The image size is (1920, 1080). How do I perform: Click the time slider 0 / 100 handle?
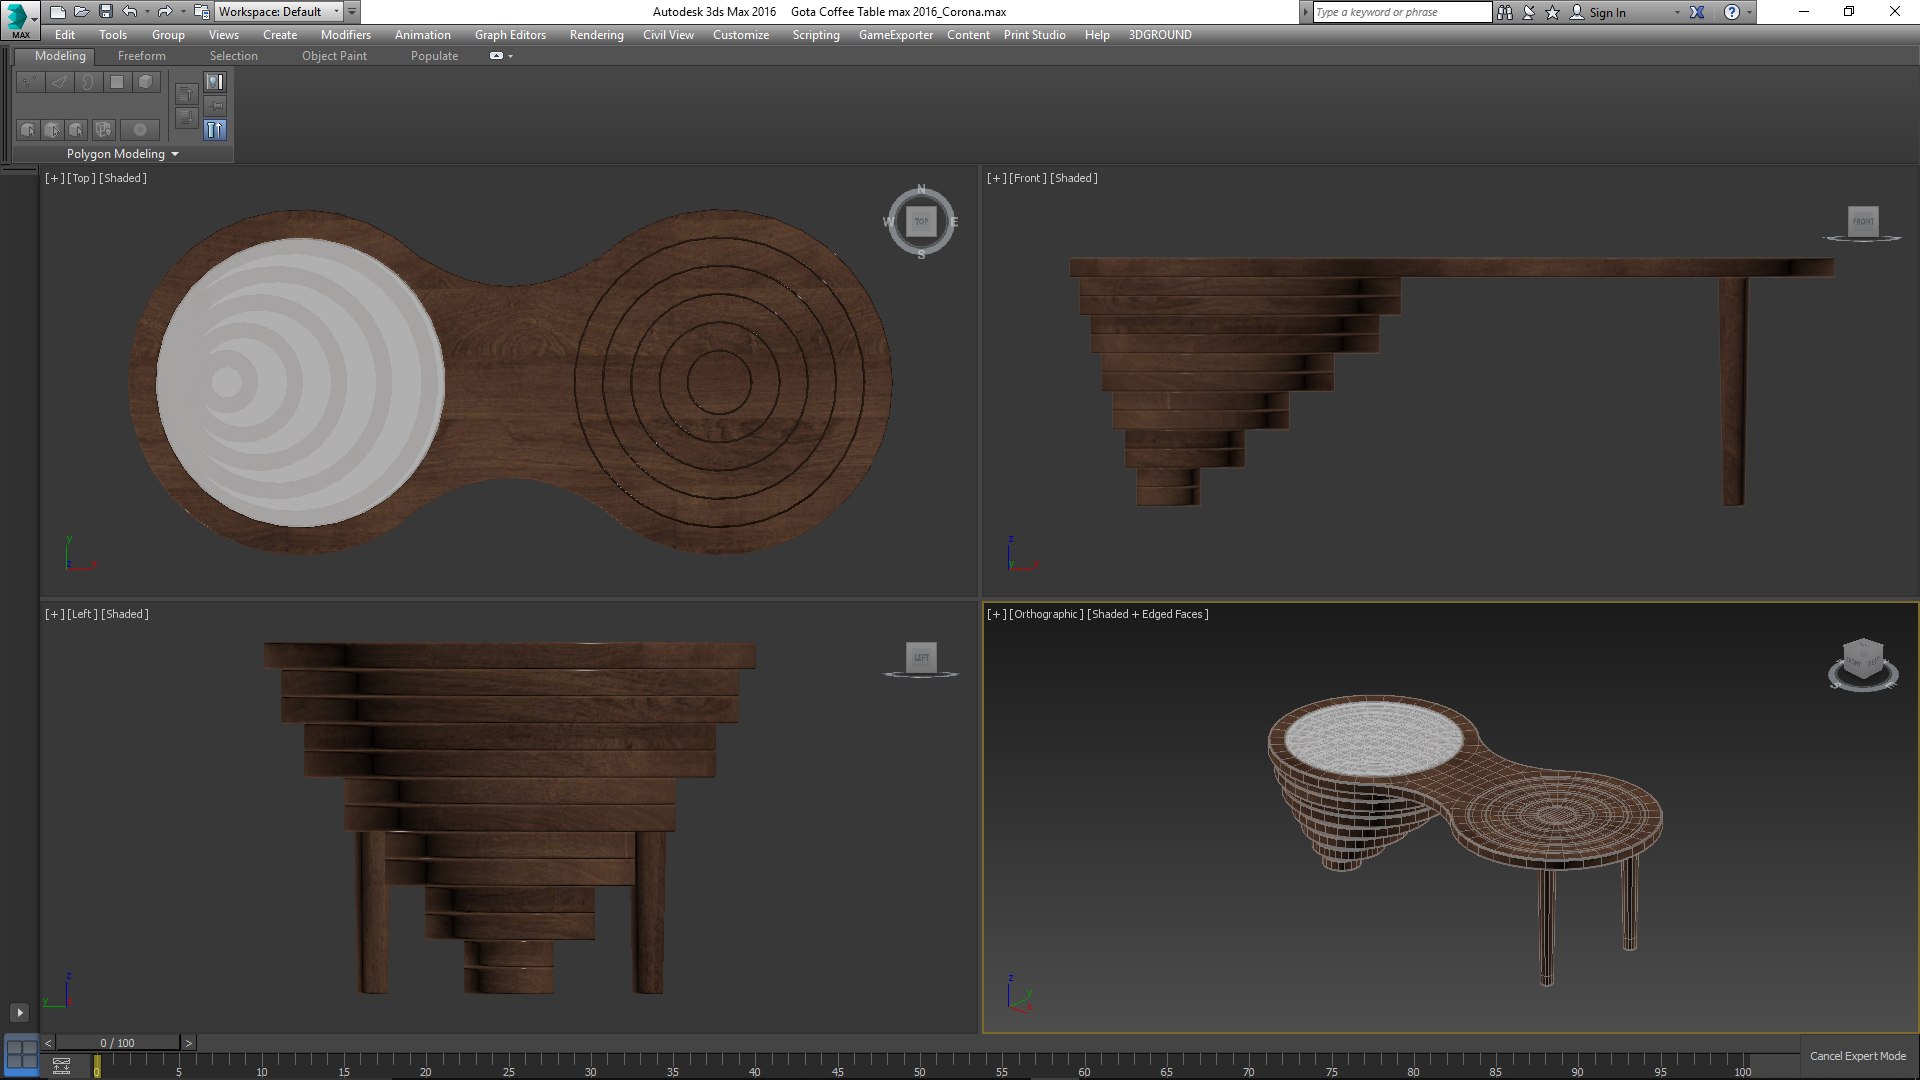point(117,1043)
